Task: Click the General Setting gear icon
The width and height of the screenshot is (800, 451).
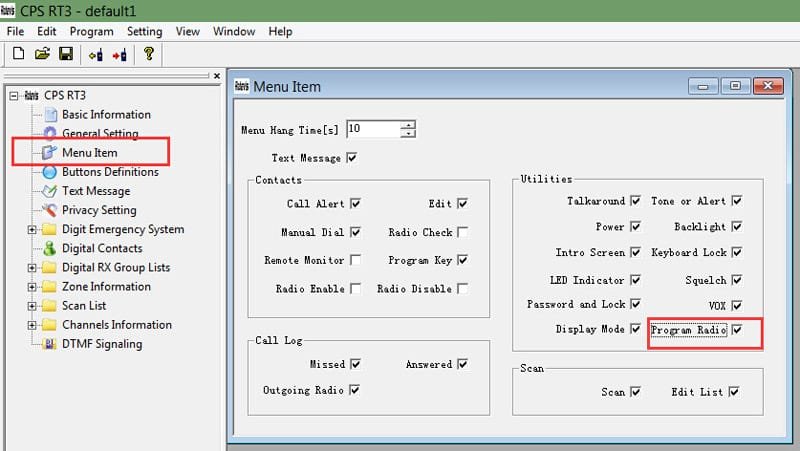Action: [x=49, y=133]
